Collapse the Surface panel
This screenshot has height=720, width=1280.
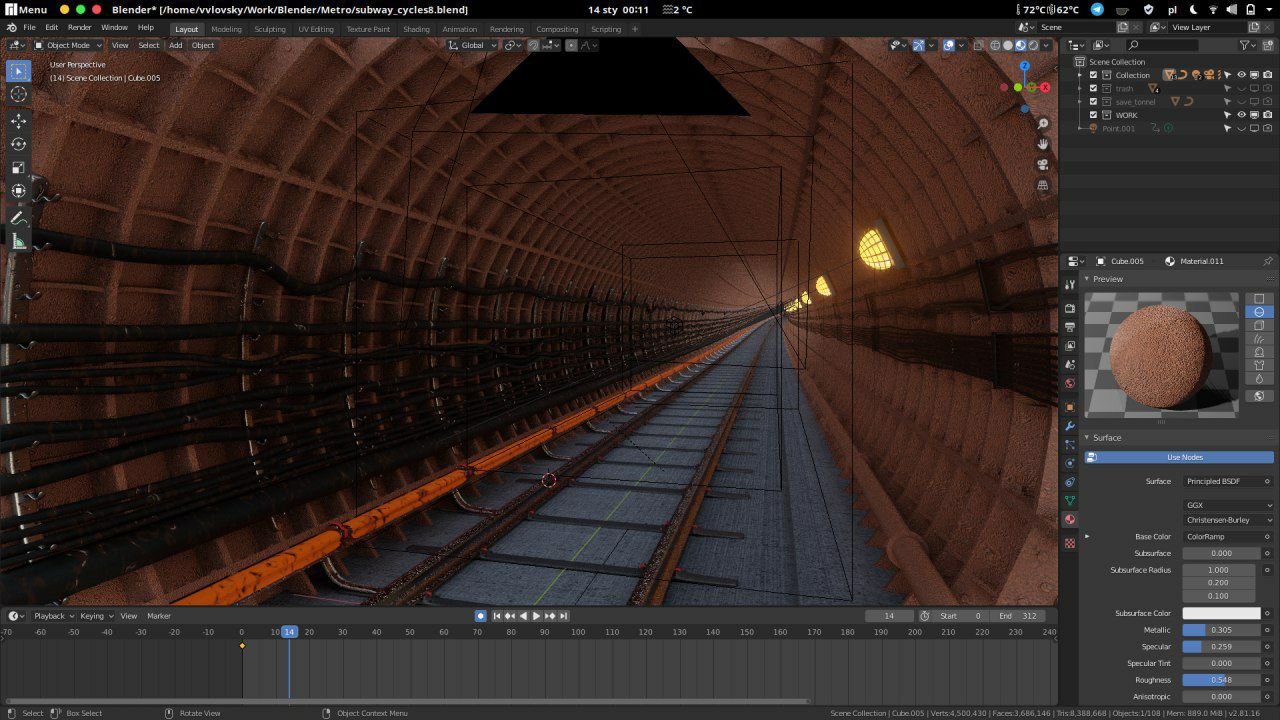click(x=1087, y=437)
